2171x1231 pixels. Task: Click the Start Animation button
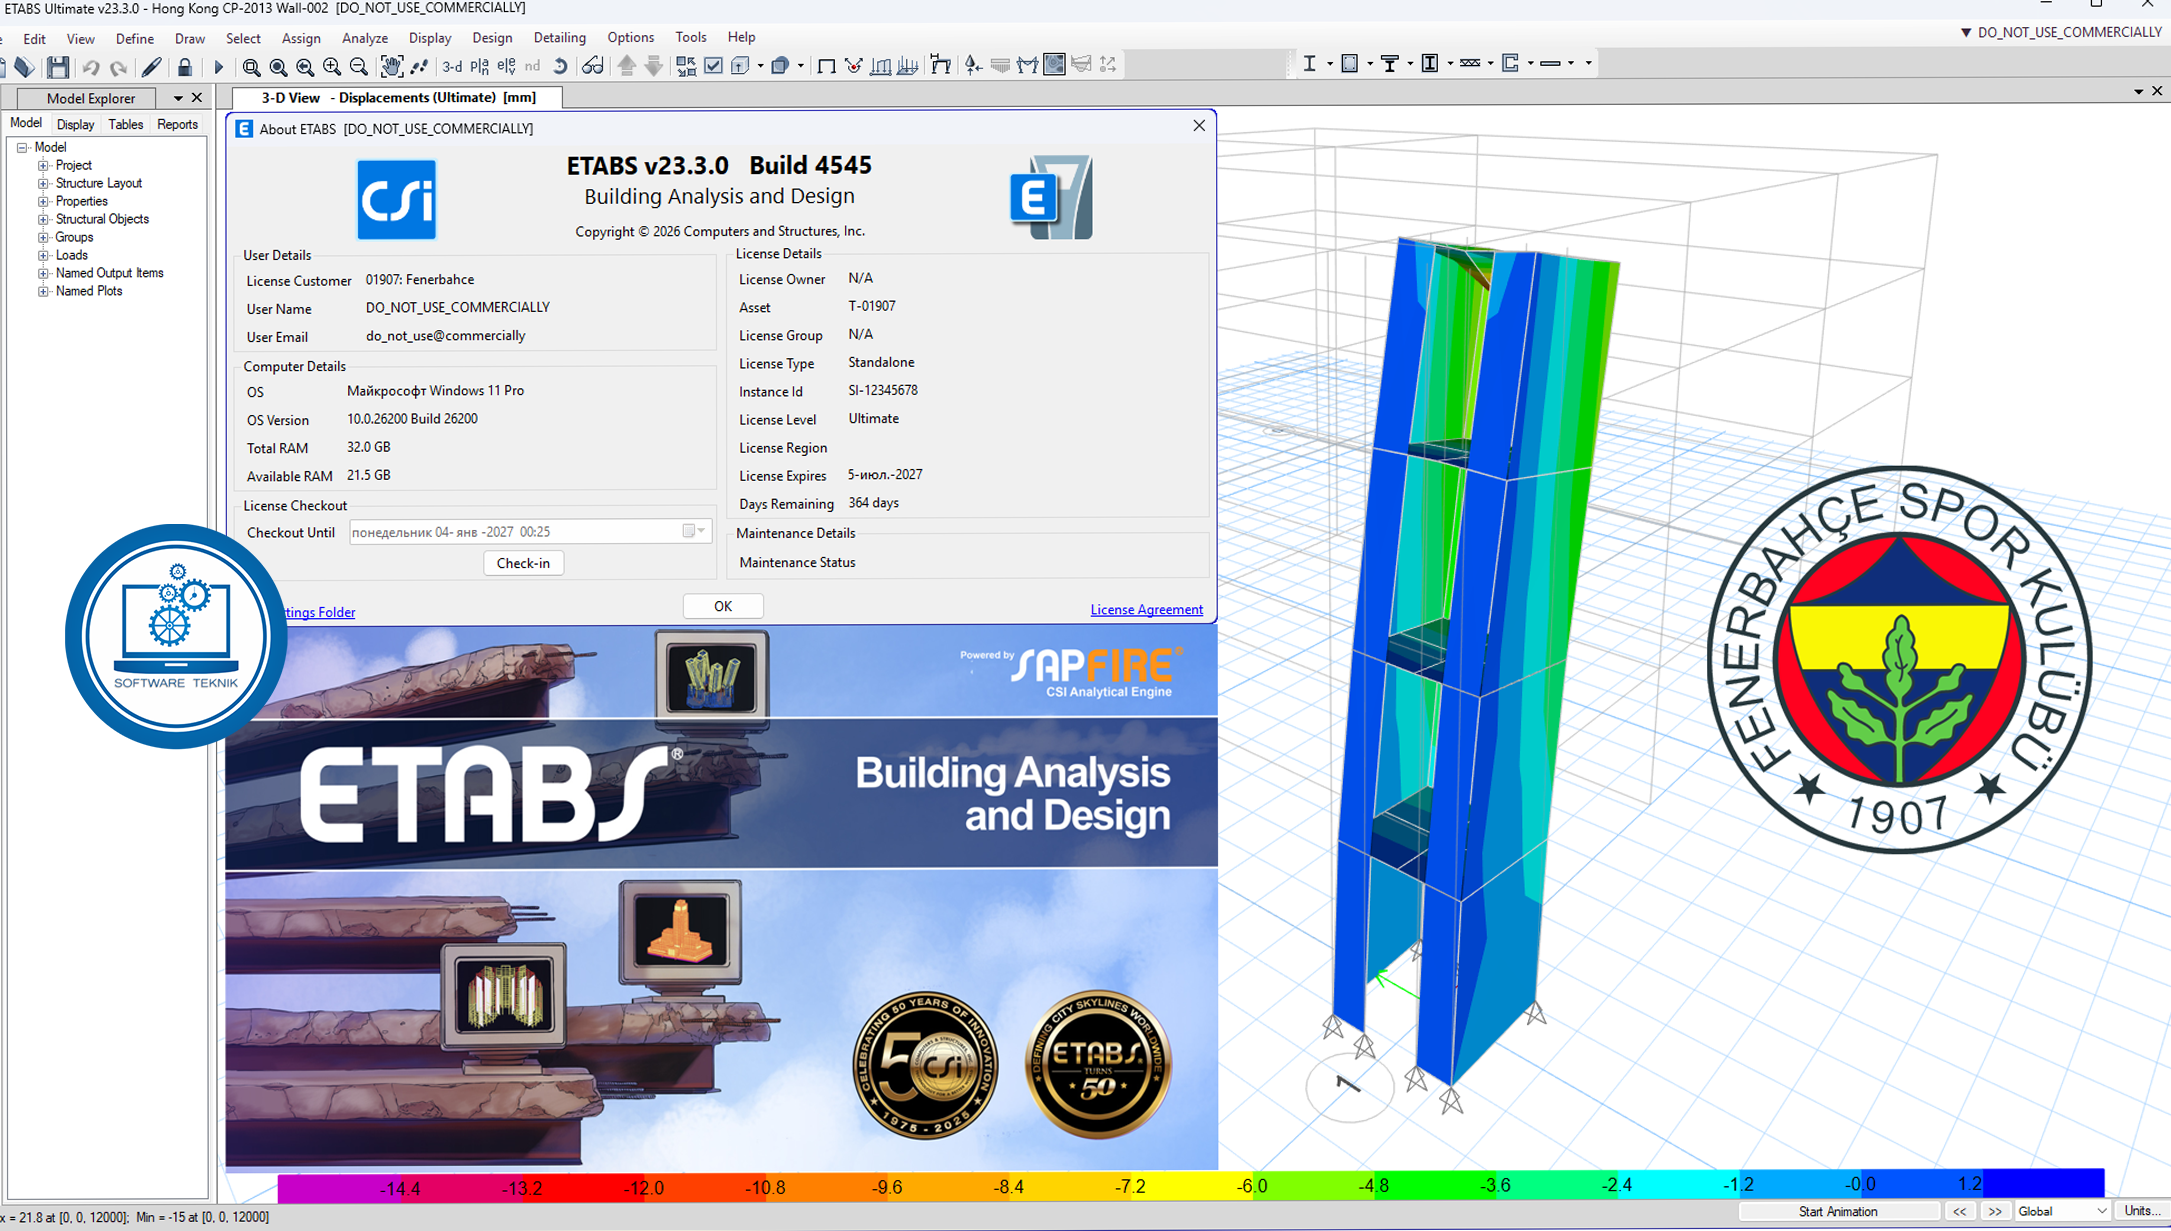1838,1212
